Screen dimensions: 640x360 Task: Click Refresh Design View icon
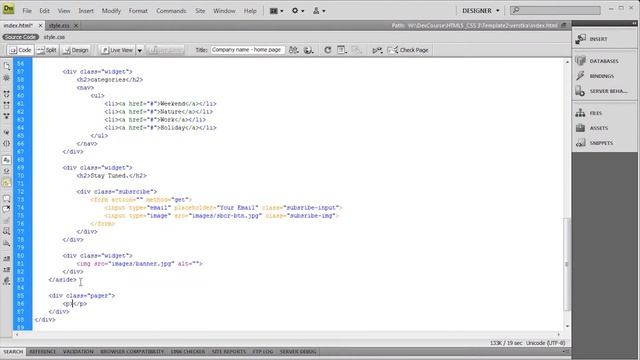point(327,50)
